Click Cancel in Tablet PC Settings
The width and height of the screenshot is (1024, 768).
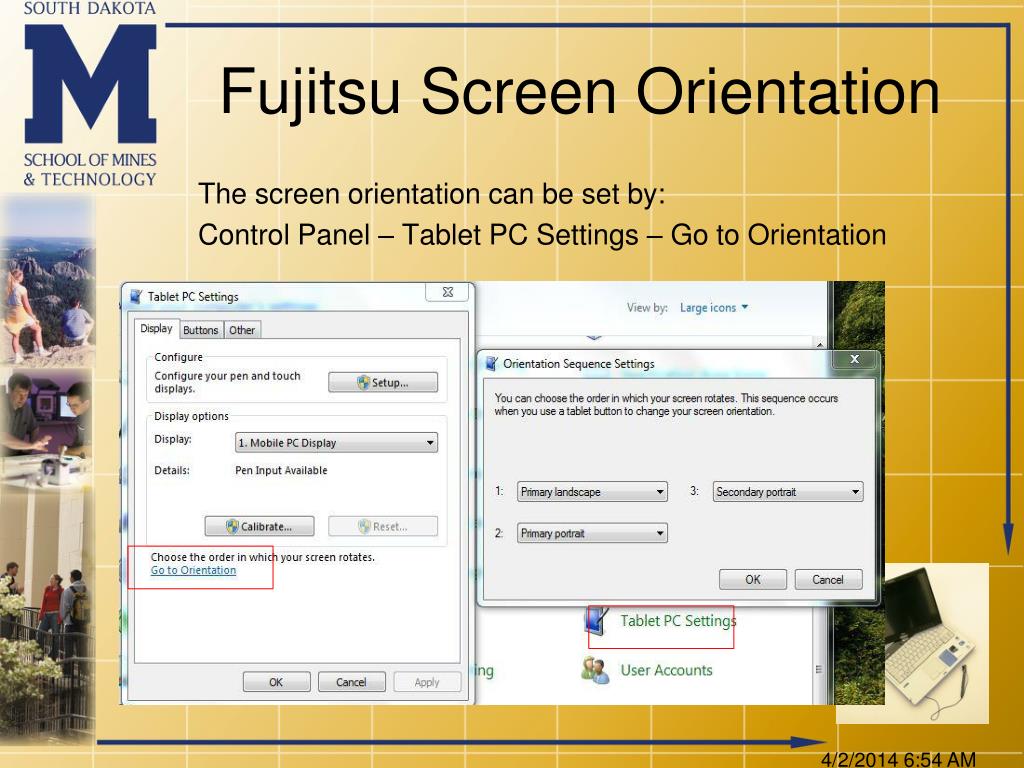(x=351, y=682)
